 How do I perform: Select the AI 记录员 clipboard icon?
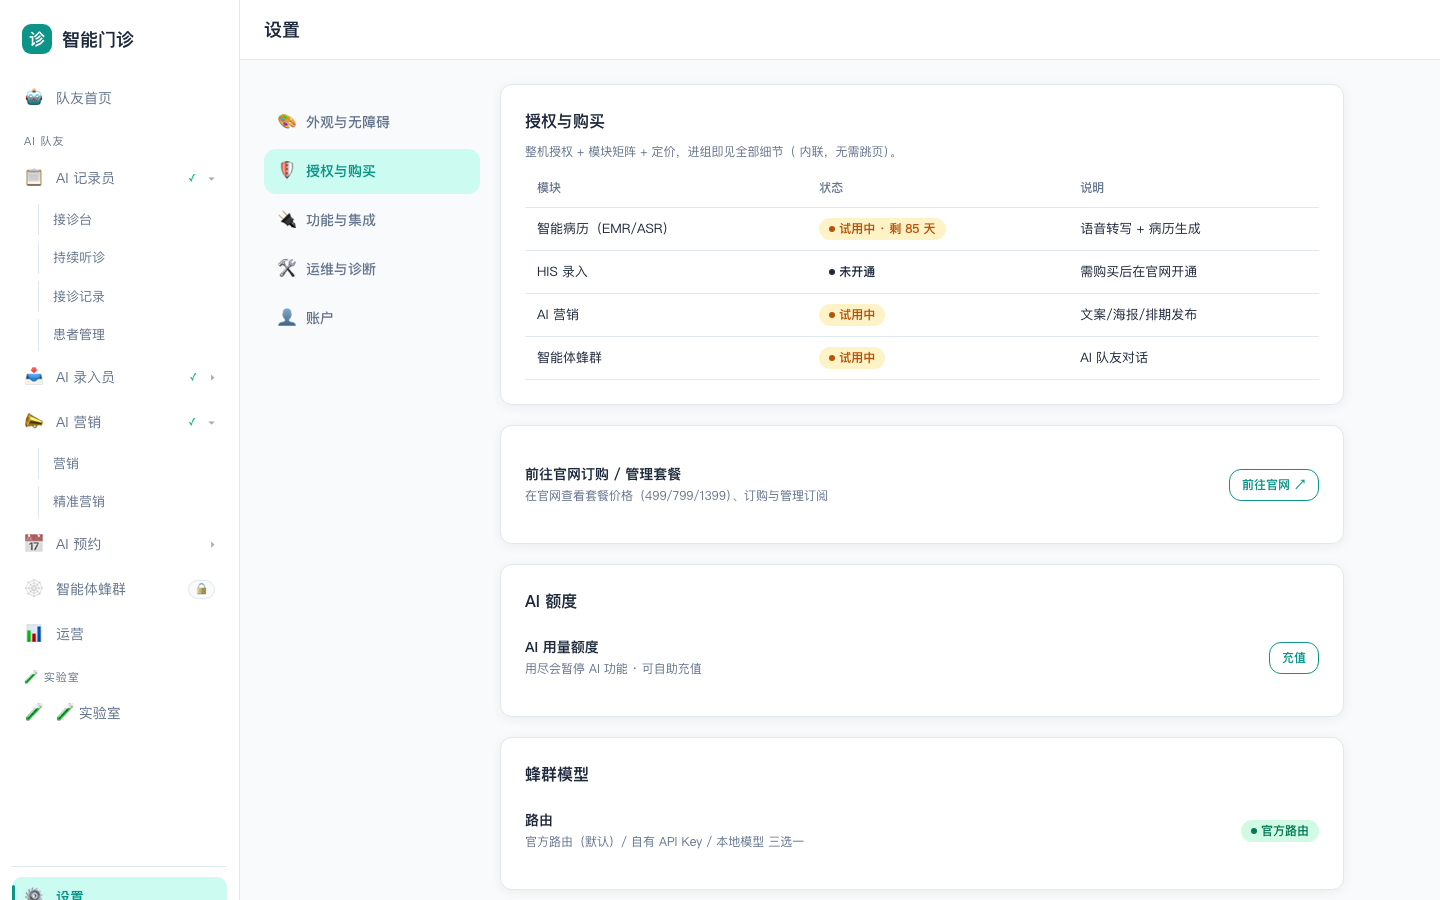tap(34, 177)
